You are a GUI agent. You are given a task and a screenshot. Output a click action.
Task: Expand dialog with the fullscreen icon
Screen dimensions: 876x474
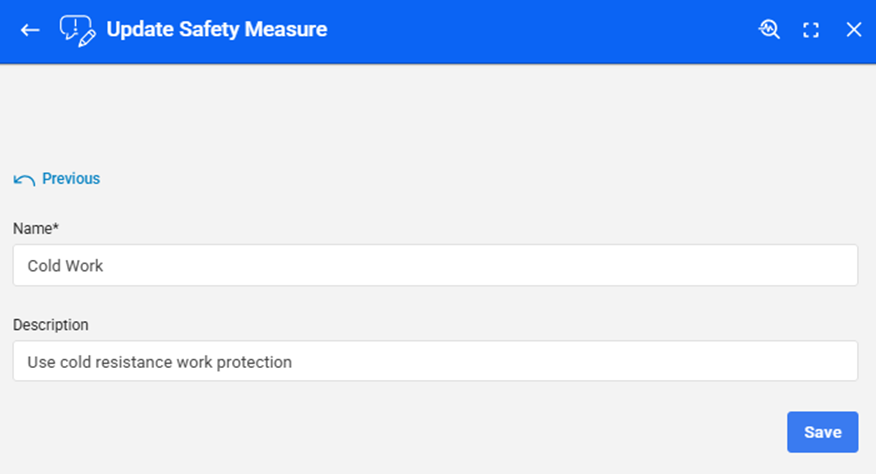(x=811, y=30)
